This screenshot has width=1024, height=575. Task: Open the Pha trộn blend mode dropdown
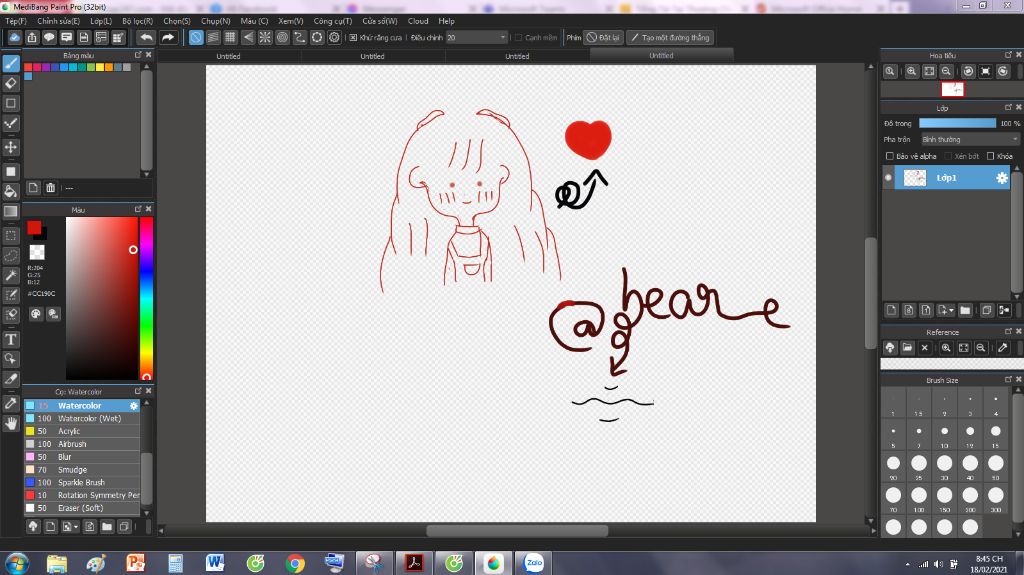pos(970,139)
